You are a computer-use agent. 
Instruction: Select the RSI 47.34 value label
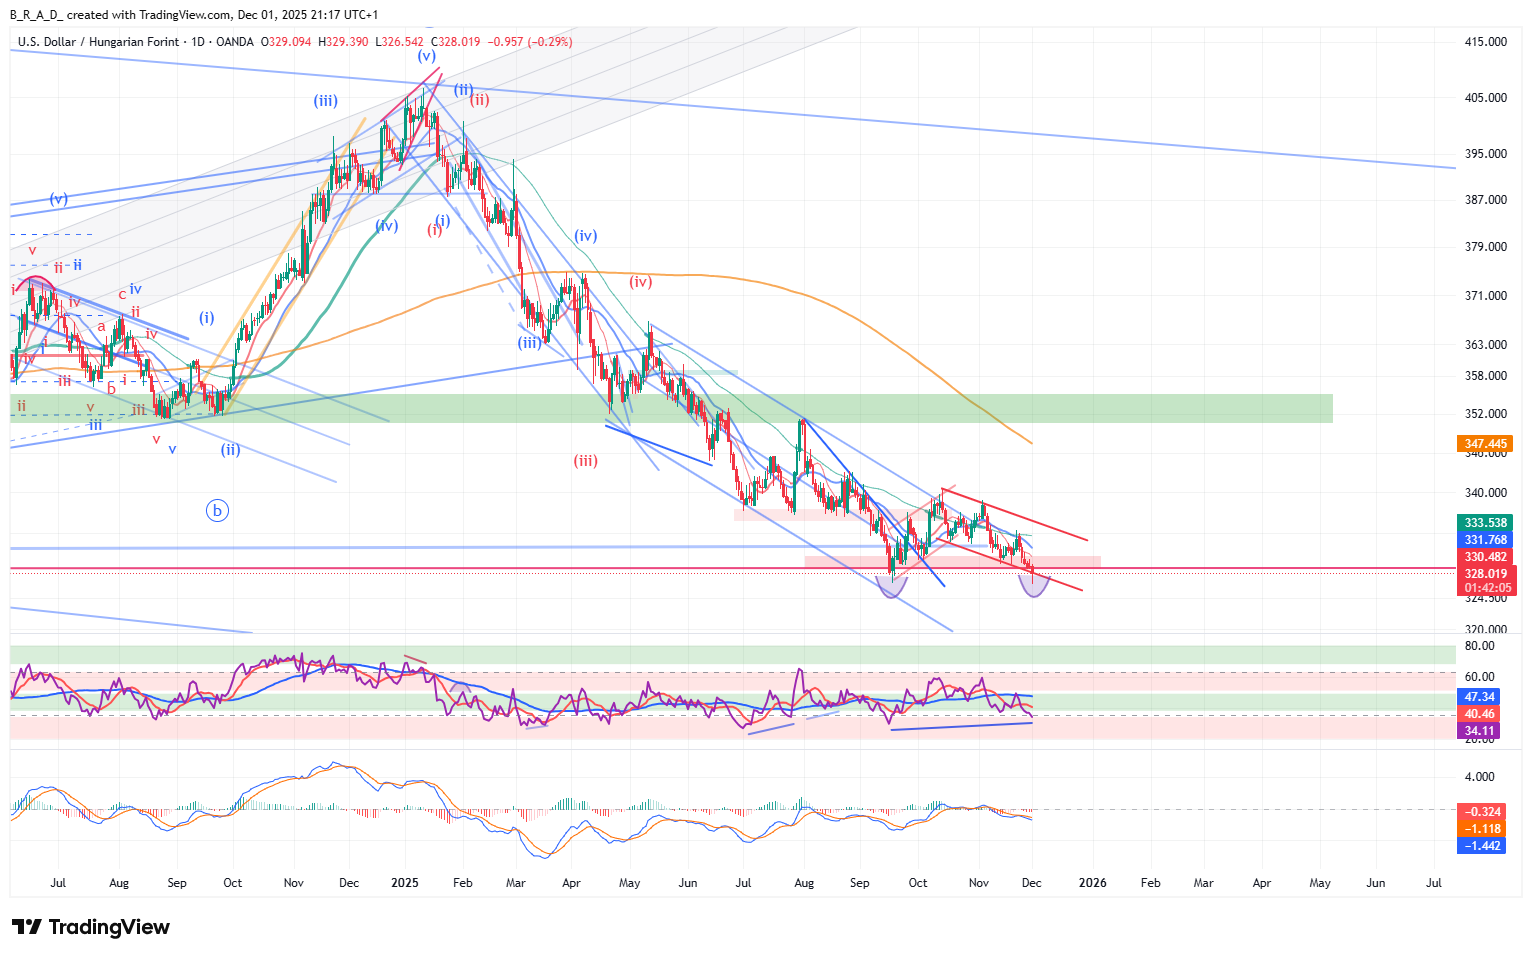1479,697
